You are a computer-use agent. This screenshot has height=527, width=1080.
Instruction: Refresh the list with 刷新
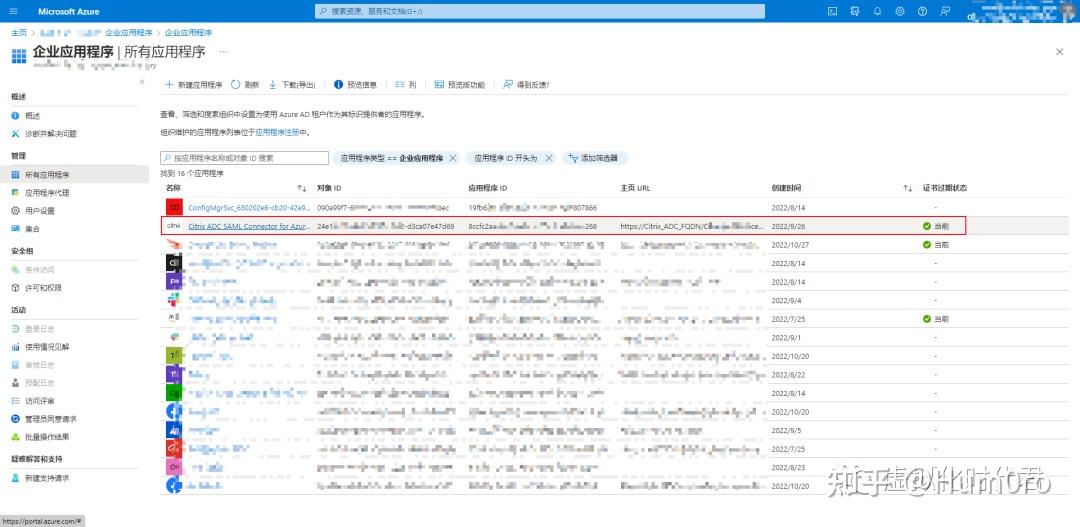[245, 85]
